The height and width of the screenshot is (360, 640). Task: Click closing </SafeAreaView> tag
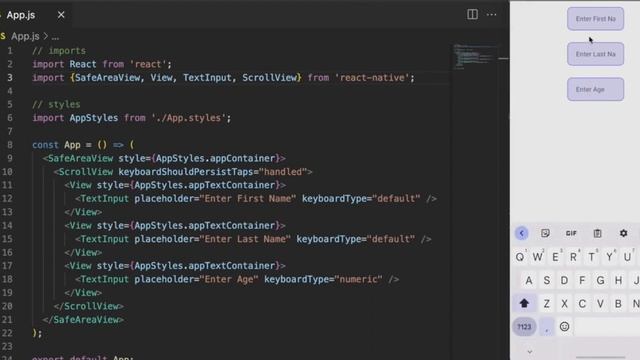83,320
